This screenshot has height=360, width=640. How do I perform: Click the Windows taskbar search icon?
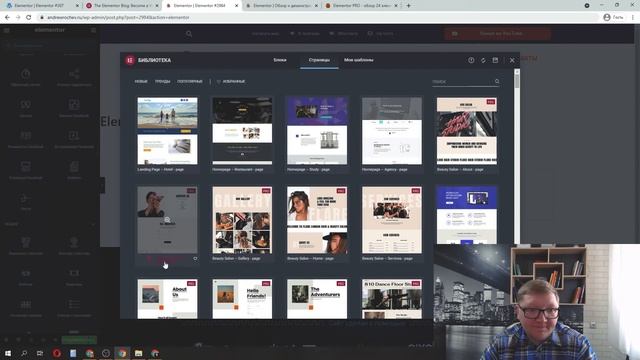pos(24,353)
